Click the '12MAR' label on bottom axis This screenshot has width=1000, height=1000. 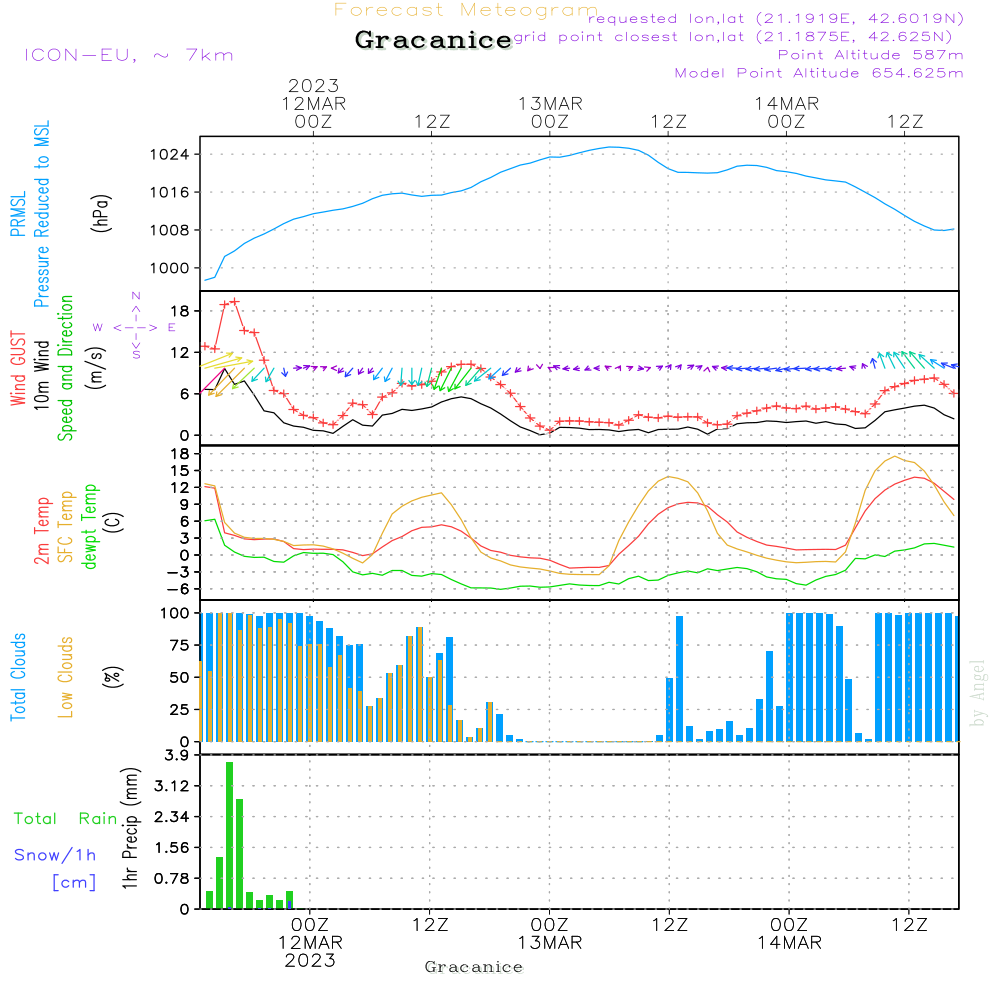click(x=311, y=943)
